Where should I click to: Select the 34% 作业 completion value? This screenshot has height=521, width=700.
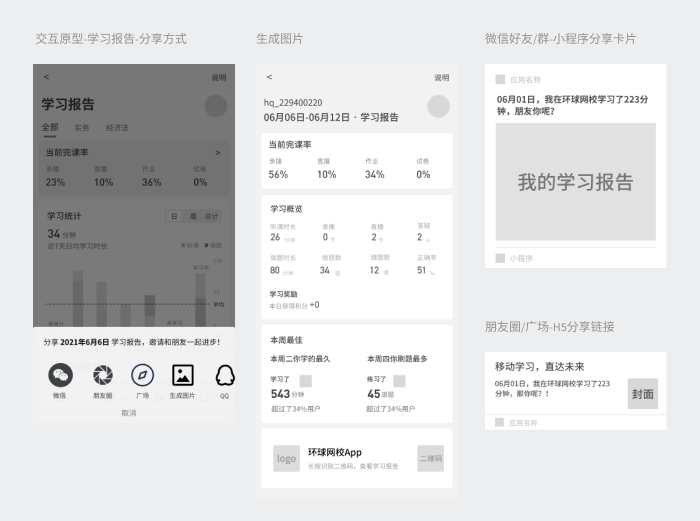click(375, 175)
